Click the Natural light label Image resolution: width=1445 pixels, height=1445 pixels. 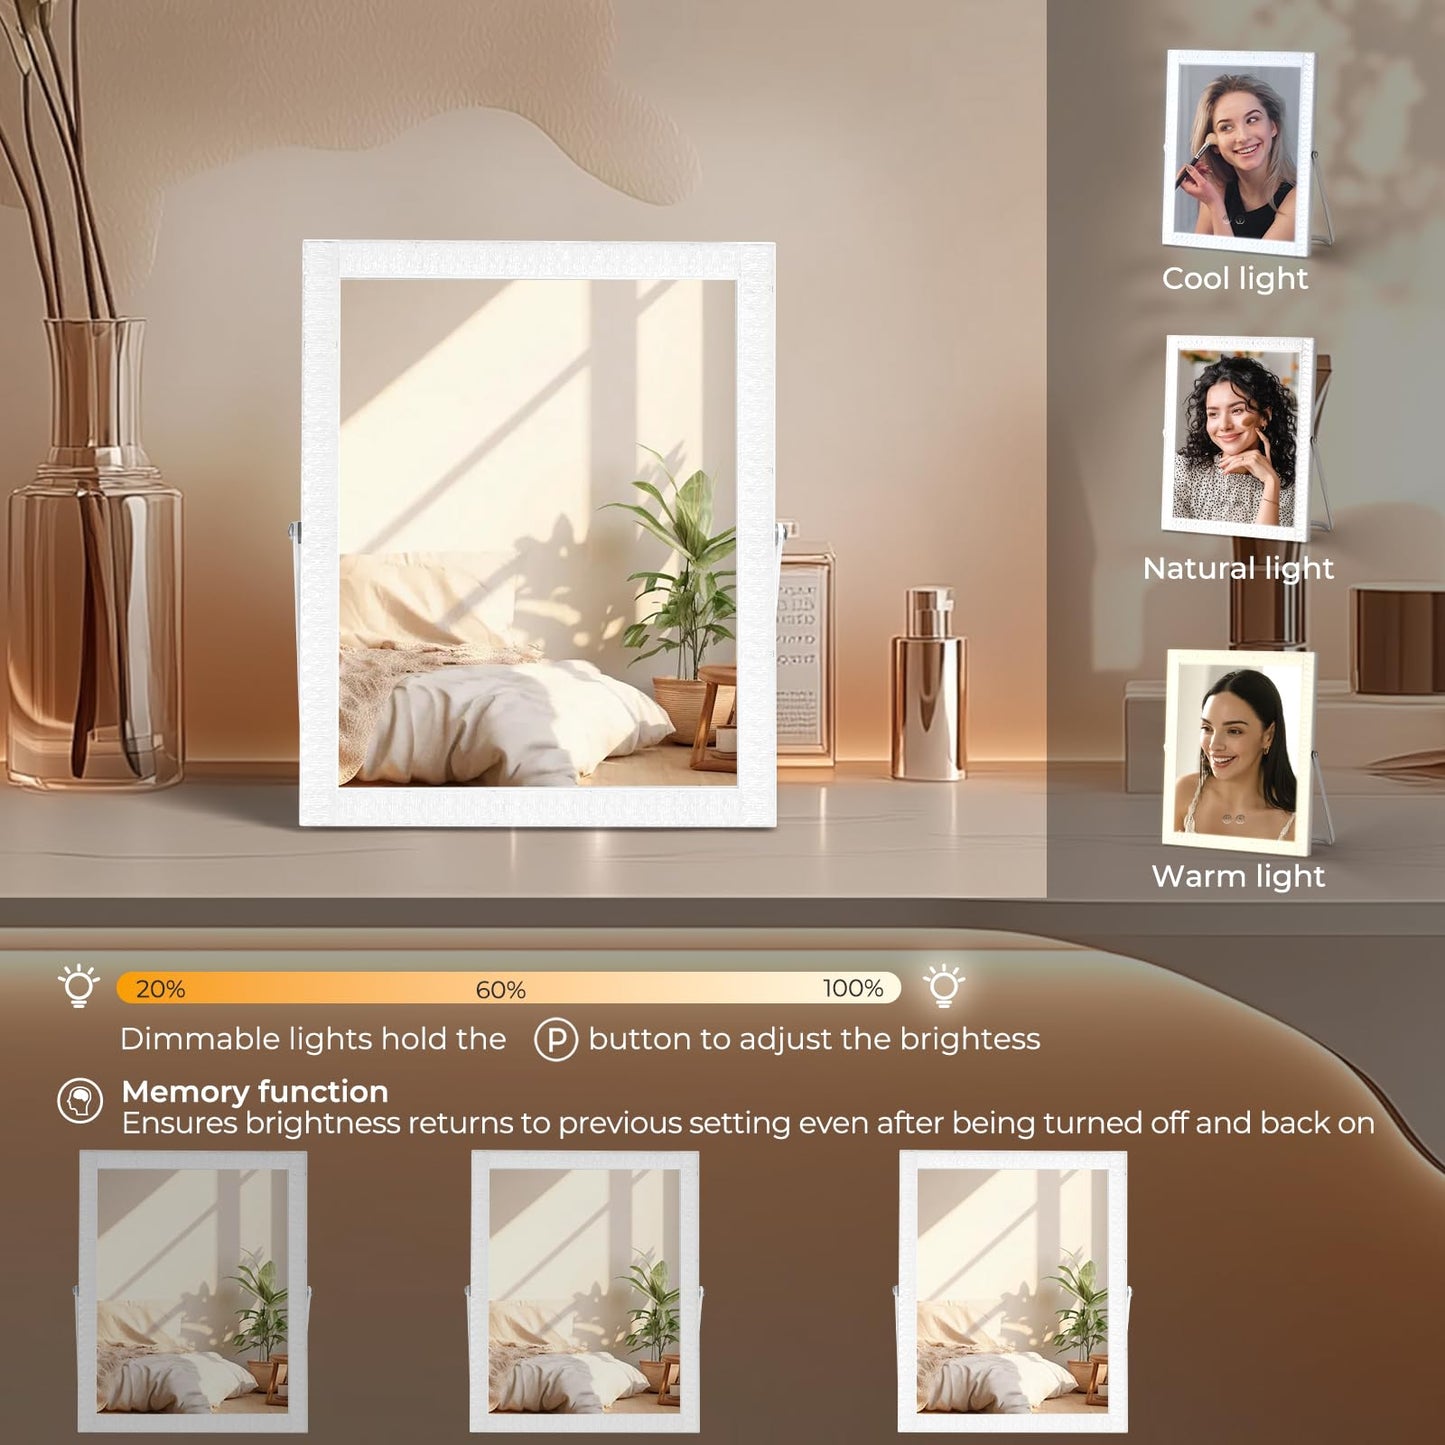tap(1238, 569)
